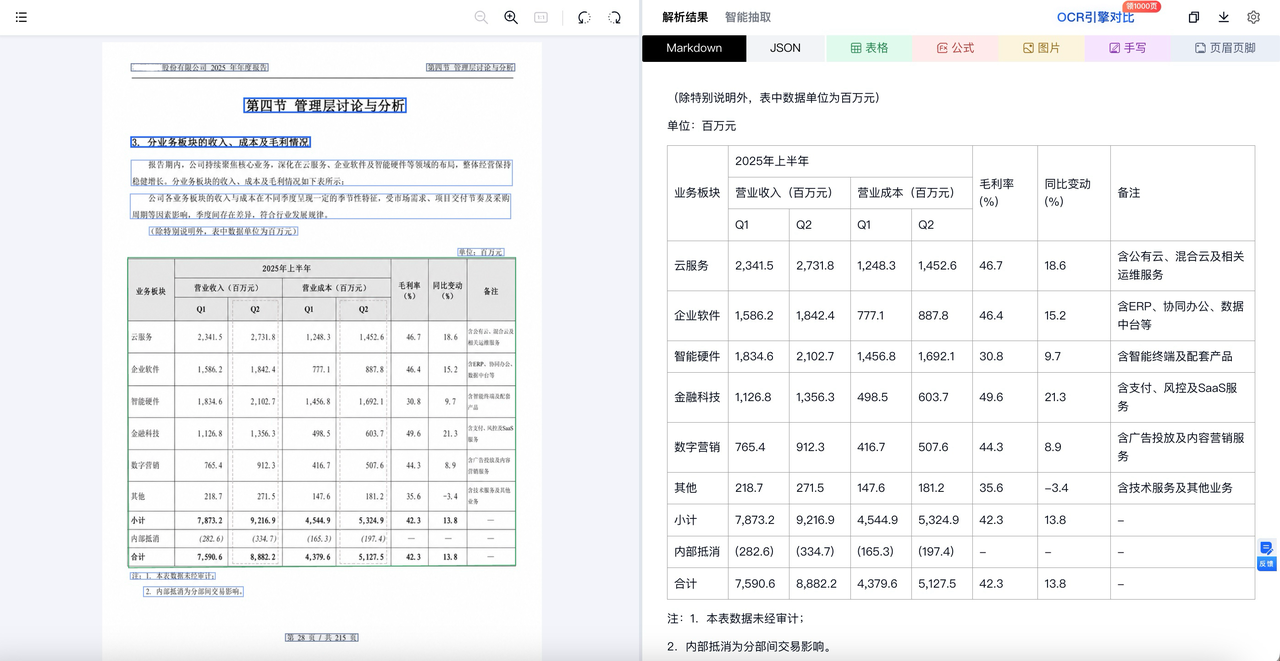Click the 单位:百万元 box in document
The height and width of the screenshot is (661, 1280).
tap(480, 252)
